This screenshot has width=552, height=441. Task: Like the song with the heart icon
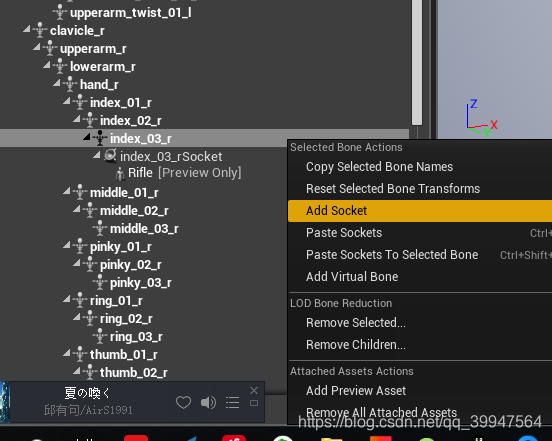point(183,402)
